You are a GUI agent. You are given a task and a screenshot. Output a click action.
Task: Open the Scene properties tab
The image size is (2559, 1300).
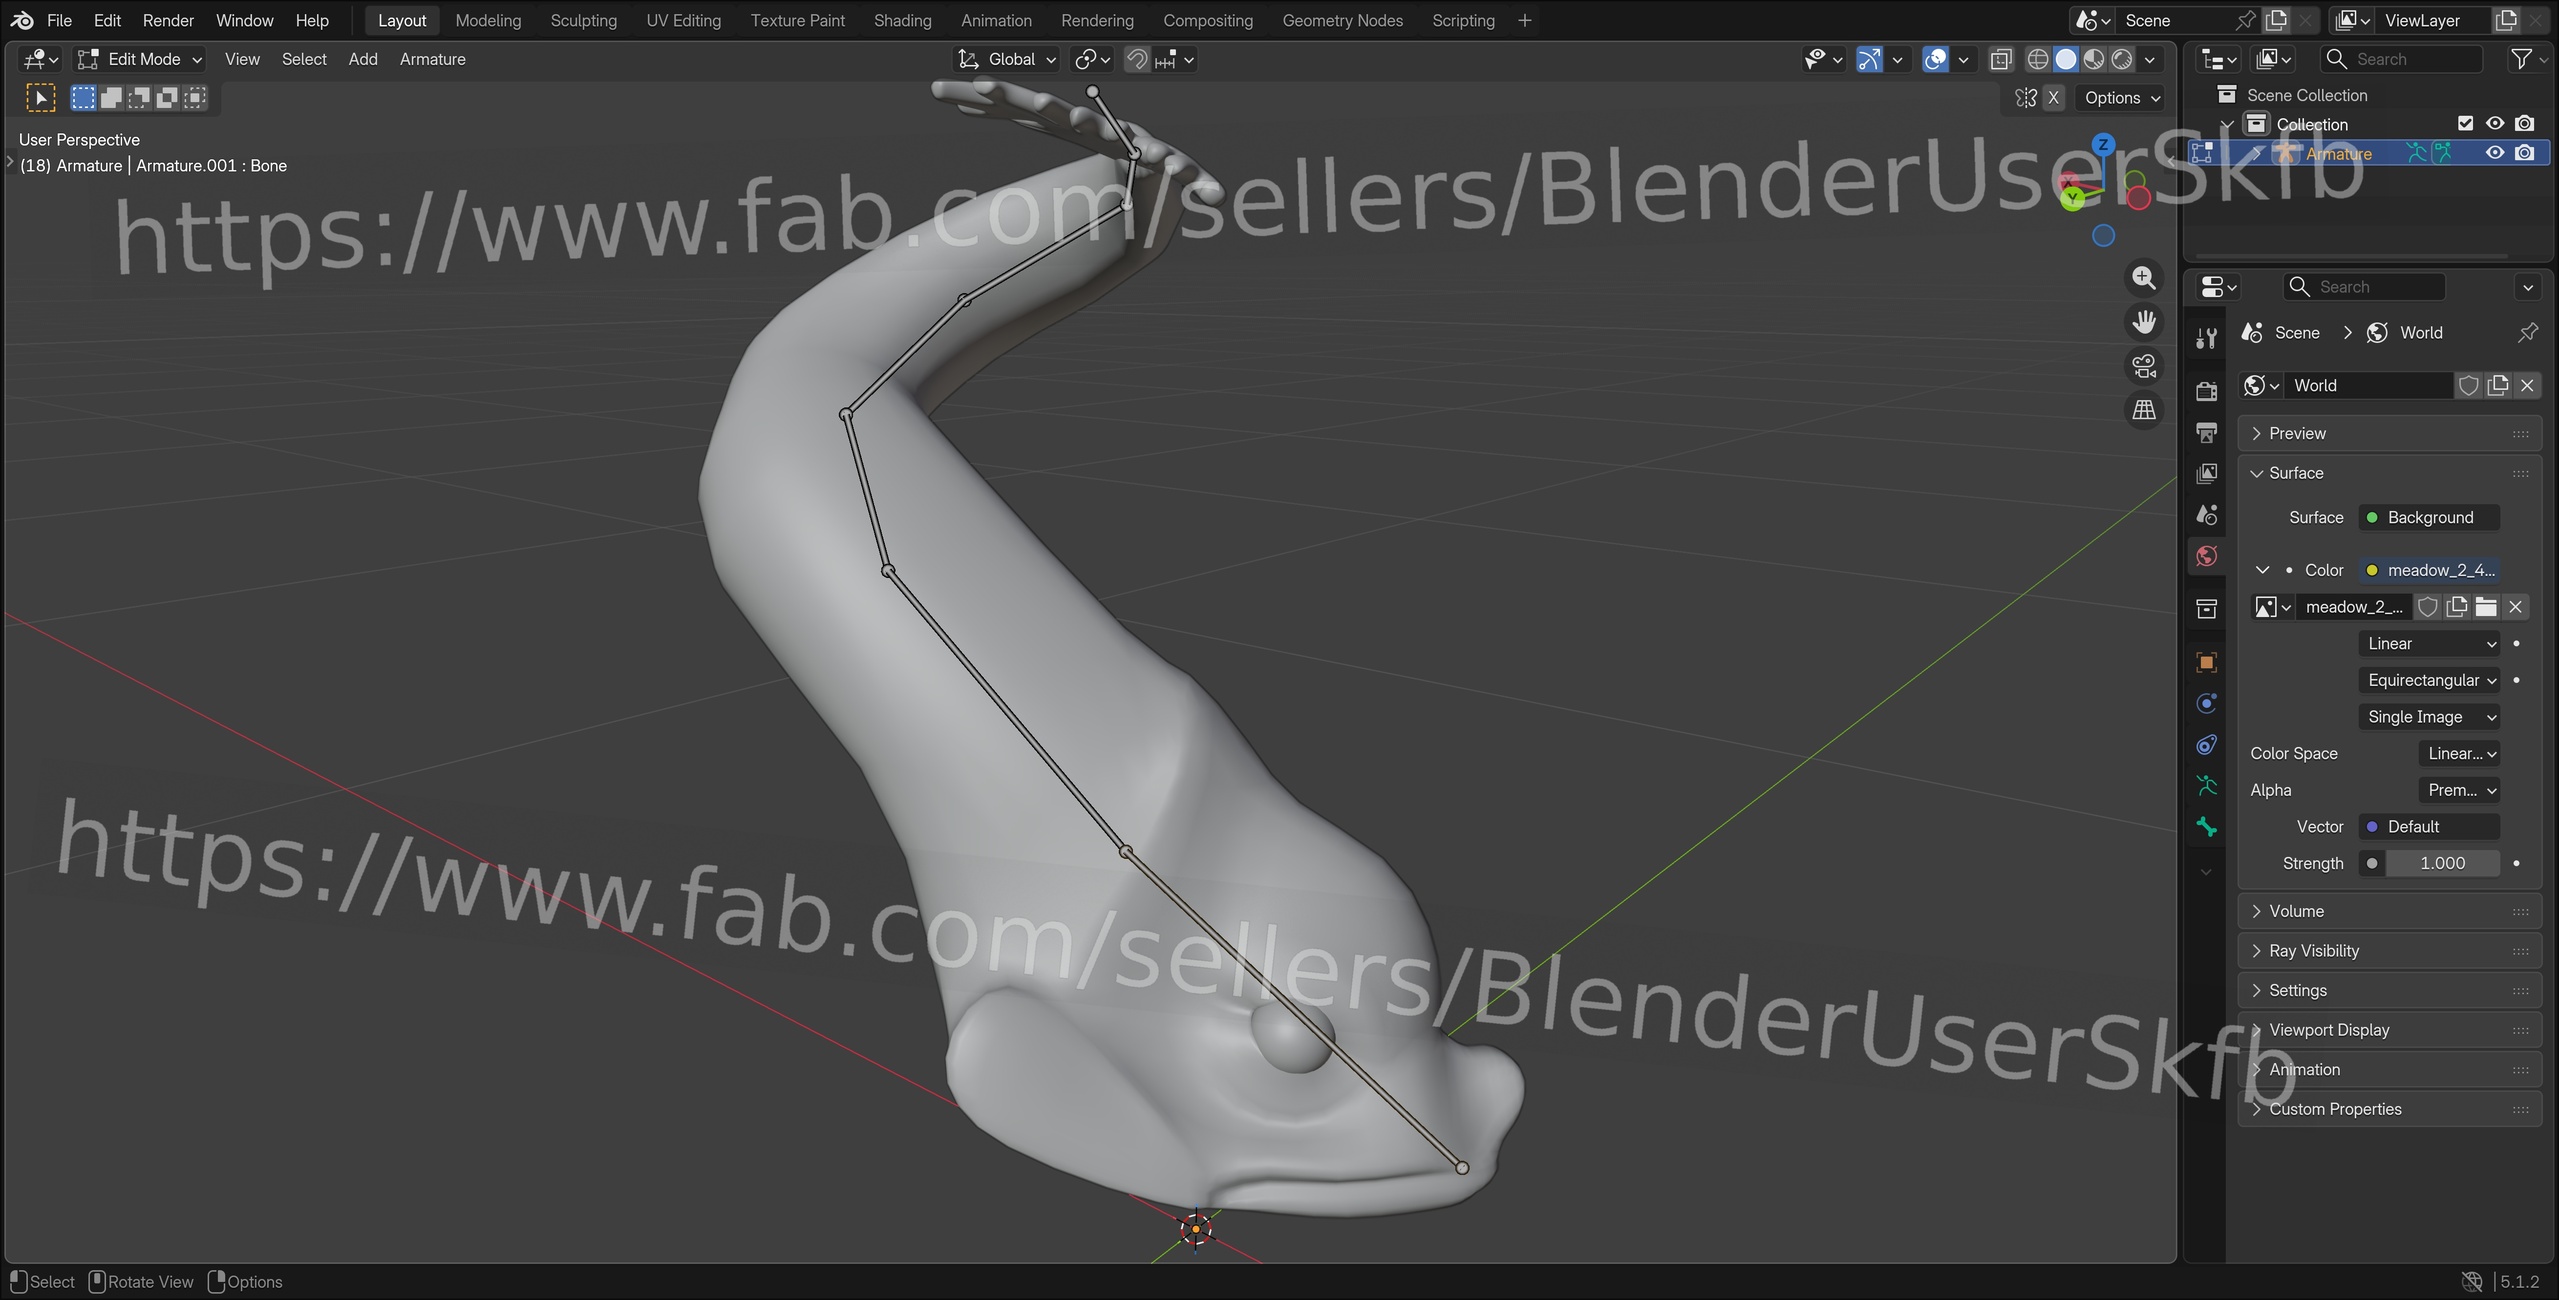click(x=2206, y=515)
